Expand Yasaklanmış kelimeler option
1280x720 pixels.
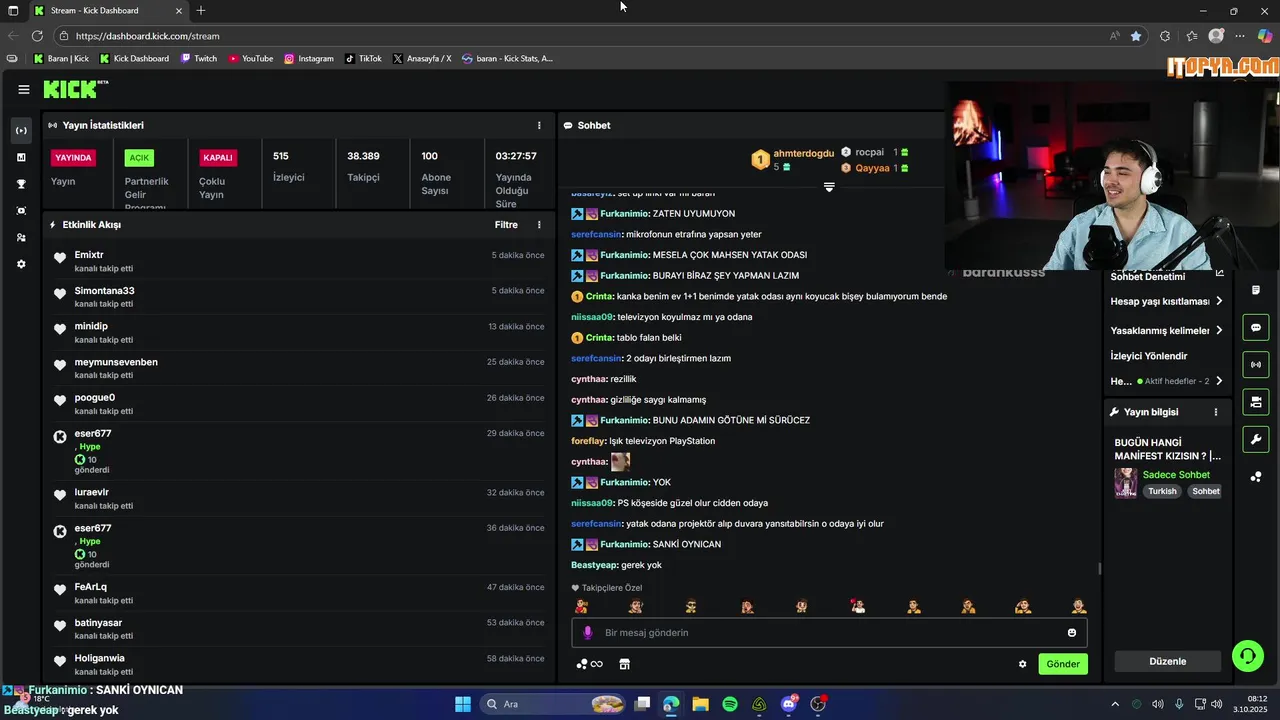[1167, 331]
